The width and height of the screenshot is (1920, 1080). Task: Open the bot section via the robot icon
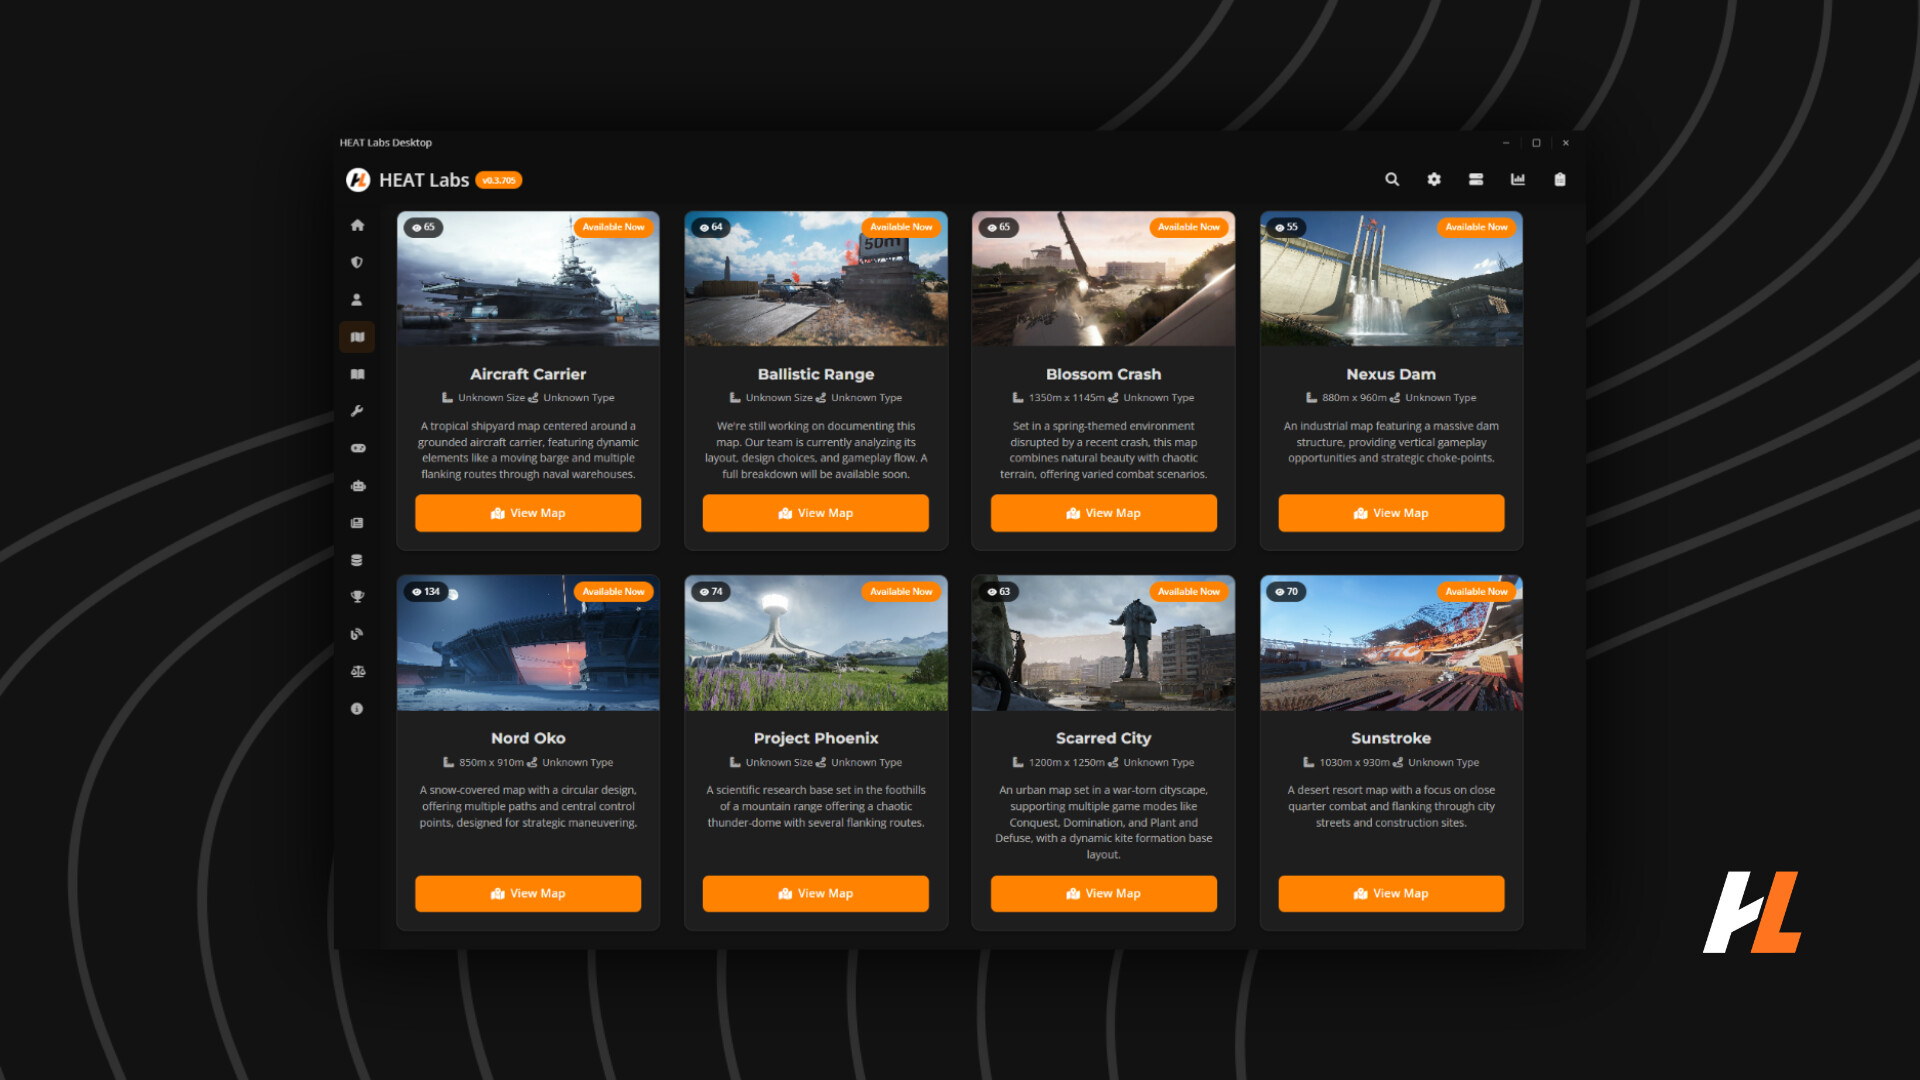click(357, 486)
